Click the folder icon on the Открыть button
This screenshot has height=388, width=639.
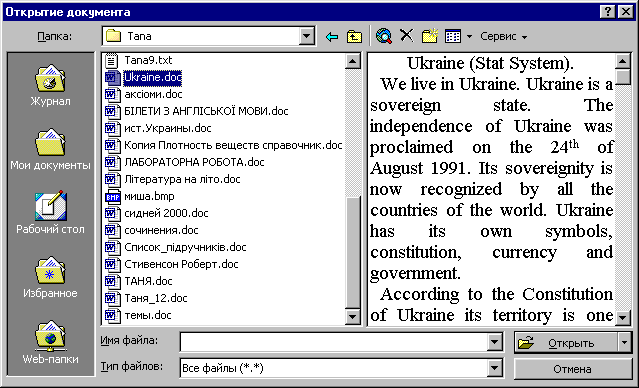coord(526,343)
